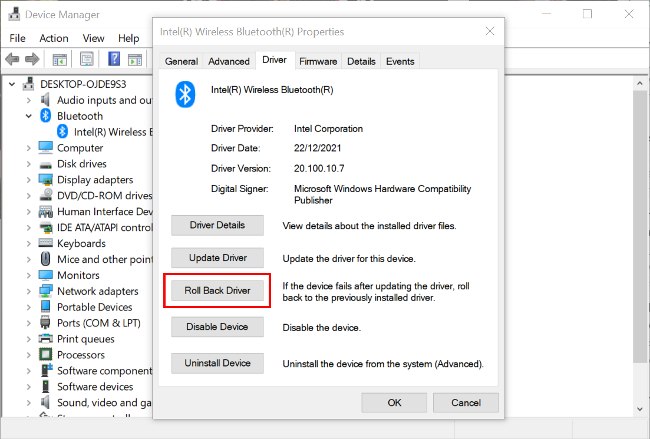Open the Help menu
This screenshot has width=650, height=439.
click(x=129, y=38)
